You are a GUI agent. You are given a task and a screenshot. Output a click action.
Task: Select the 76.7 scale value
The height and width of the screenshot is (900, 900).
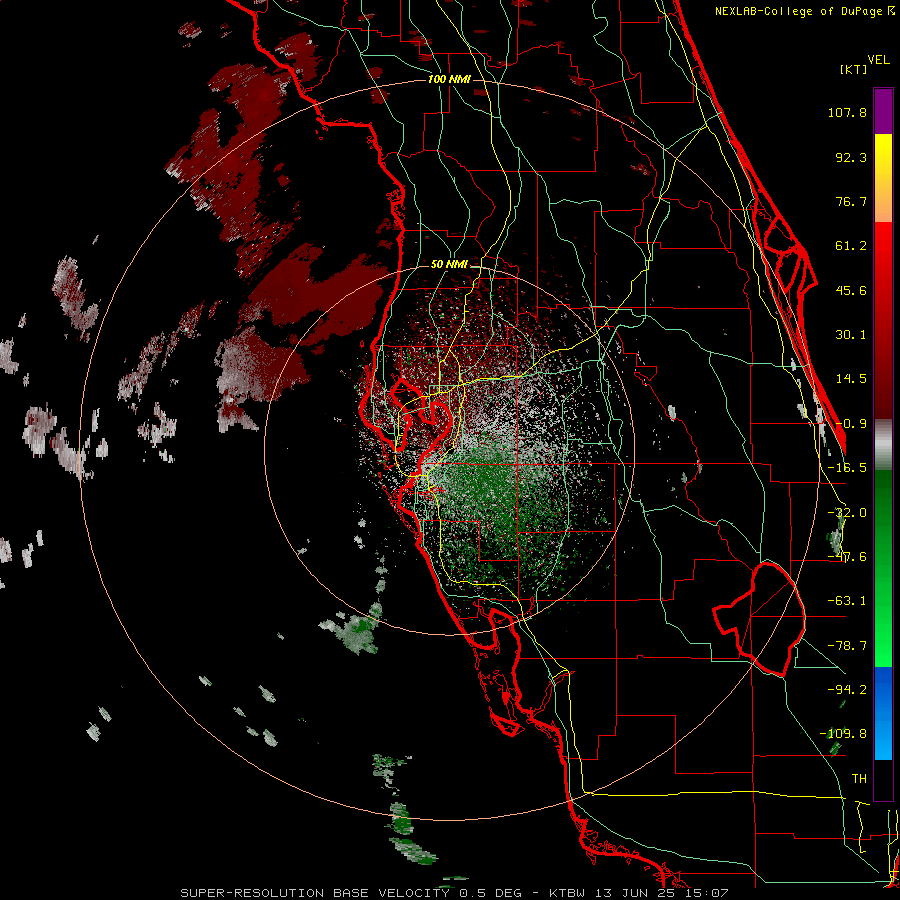(x=851, y=201)
